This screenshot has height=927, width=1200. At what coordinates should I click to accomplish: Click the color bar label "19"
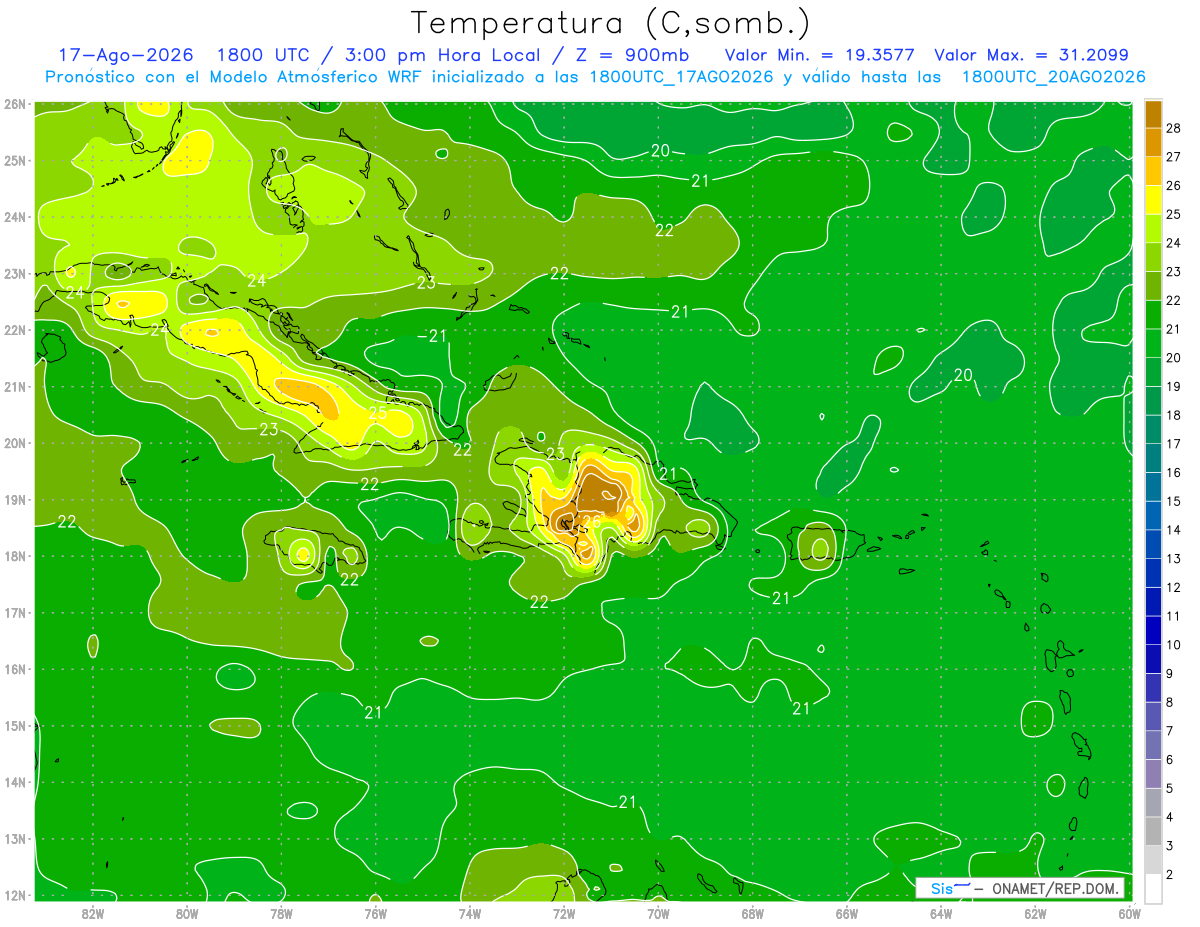[1174, 386]
